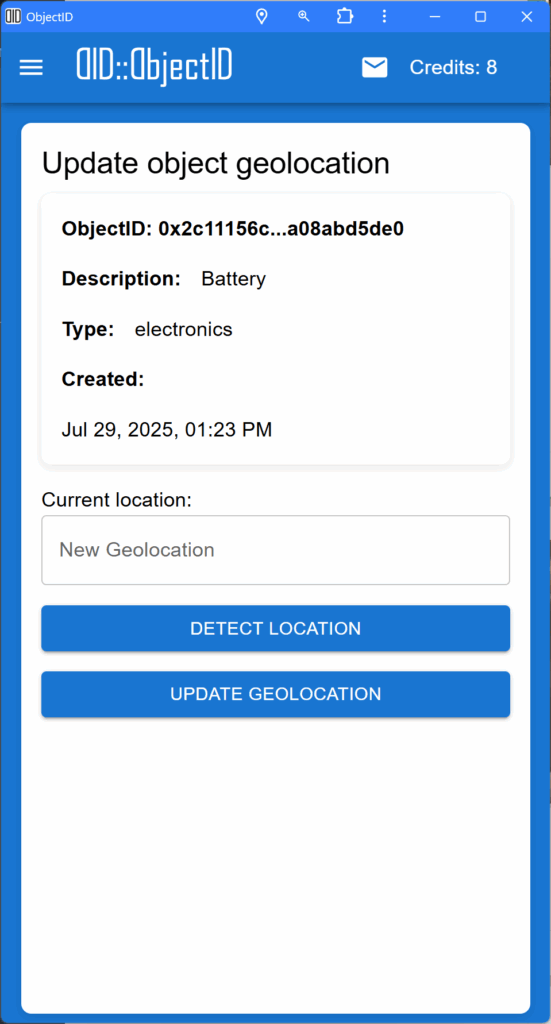551x1024 pixels.
Task: Click the OID::ObjectID logo
Action: 154,67
